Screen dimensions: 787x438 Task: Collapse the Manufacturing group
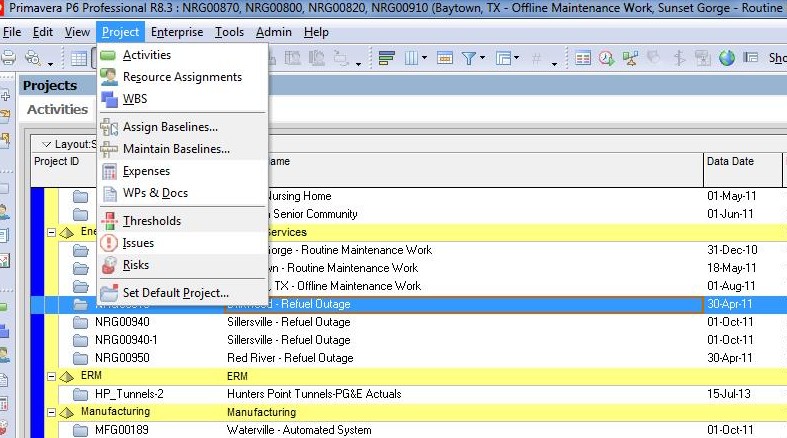(51, 412)
